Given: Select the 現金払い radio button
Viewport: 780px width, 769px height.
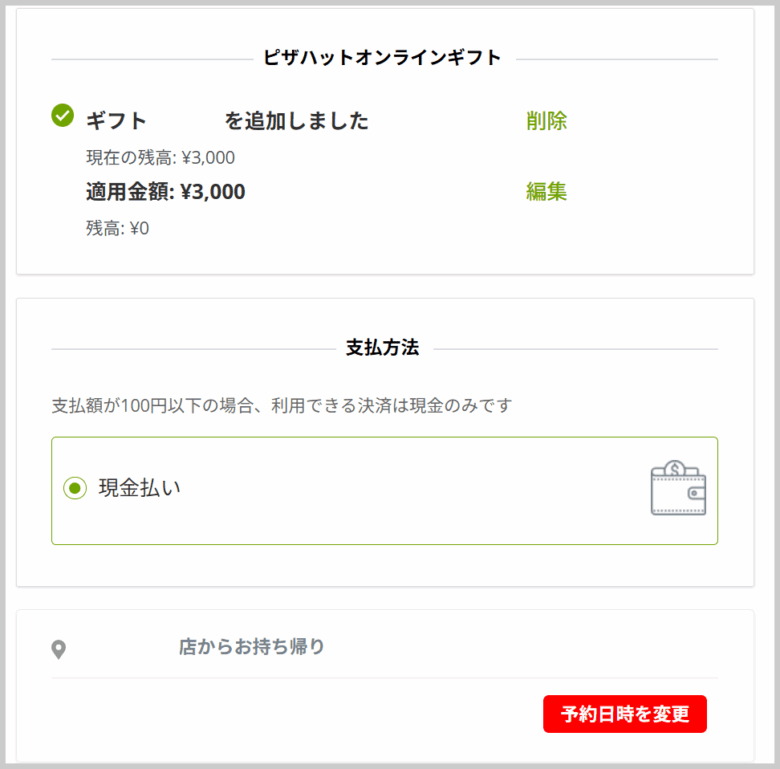Looking at the screenshot, I should [75, 488].
